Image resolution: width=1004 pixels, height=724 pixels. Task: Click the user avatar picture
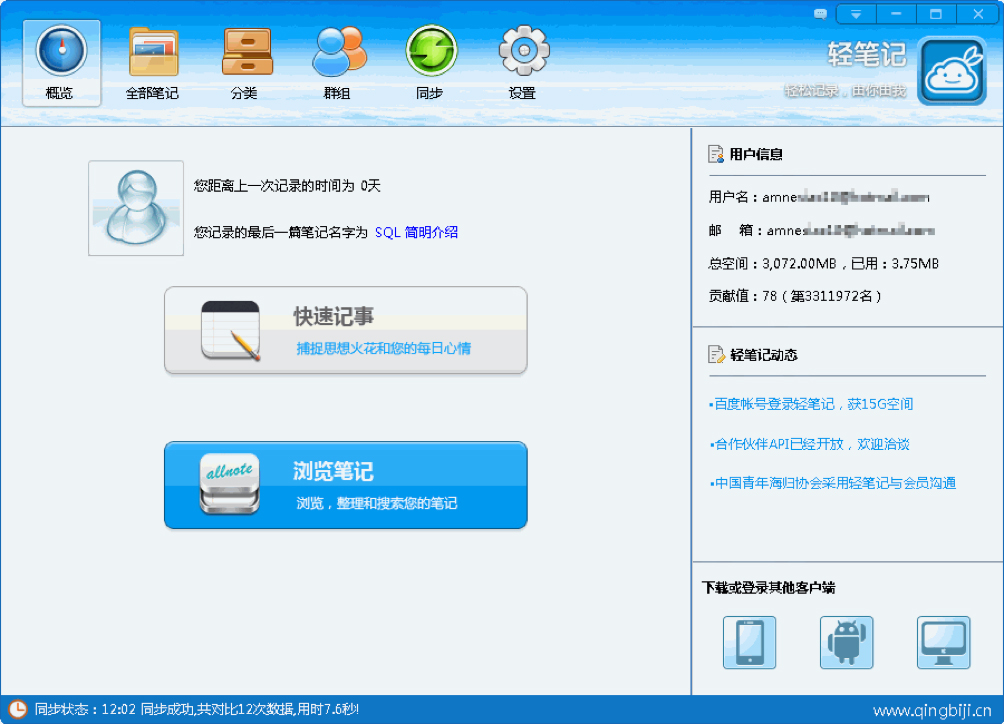pos(136,208)
